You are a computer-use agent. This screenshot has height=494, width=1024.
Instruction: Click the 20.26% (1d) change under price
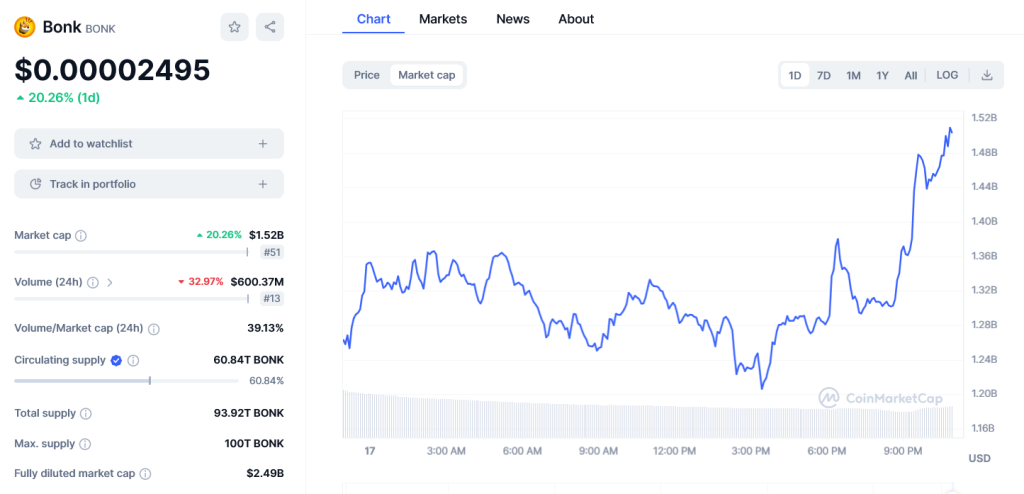tap(57, 98)
